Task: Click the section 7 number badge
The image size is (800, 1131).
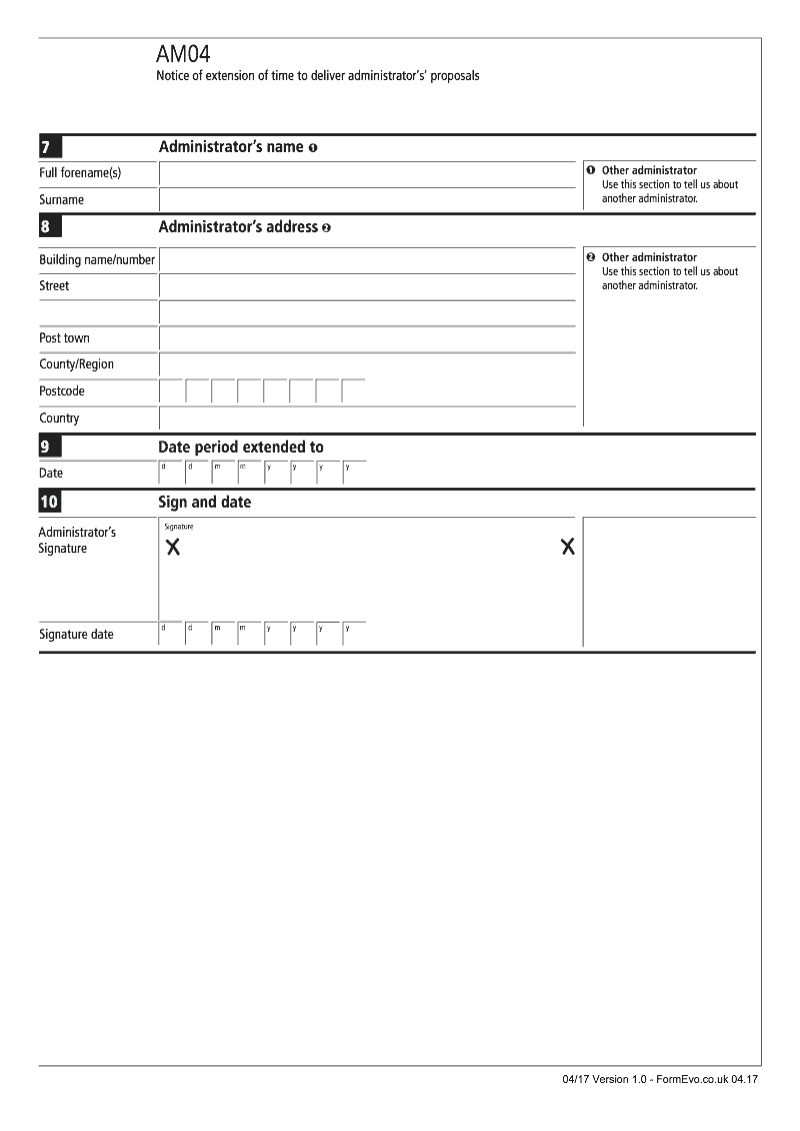Action: click(x=50, y=148)
